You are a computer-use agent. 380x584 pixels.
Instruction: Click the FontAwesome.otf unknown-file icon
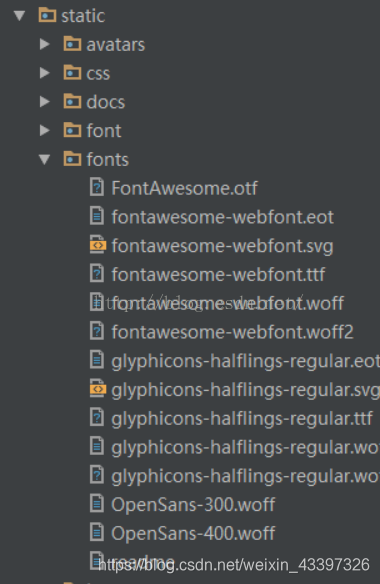pos(97,187)
